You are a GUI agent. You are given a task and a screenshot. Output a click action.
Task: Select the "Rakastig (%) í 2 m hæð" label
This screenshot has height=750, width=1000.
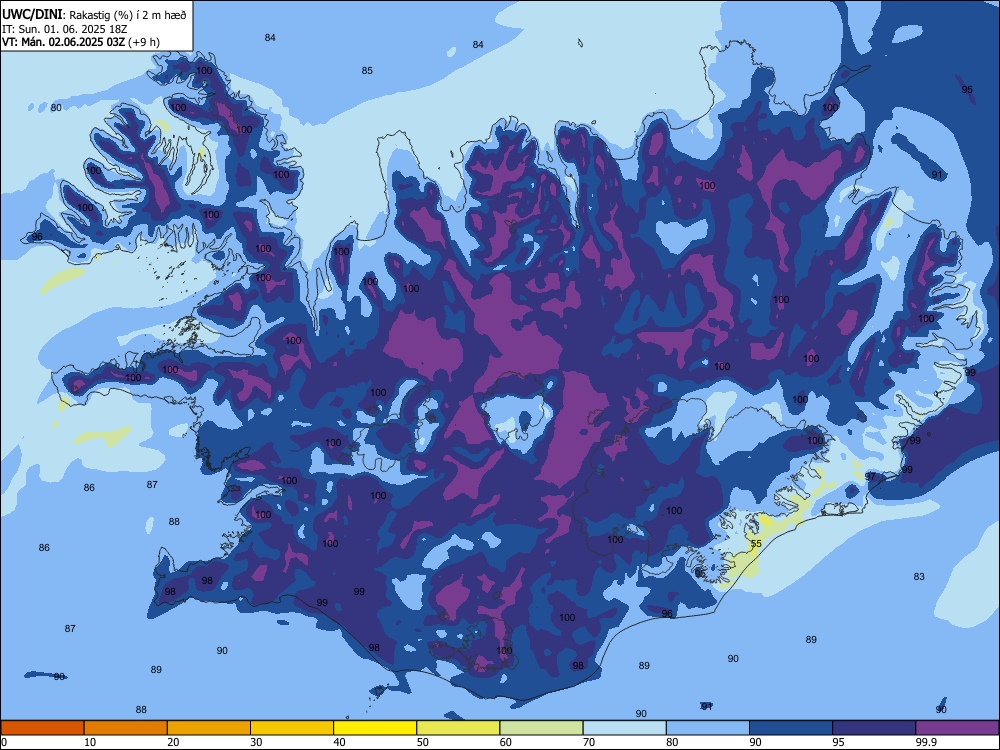[x=128, y=15]
